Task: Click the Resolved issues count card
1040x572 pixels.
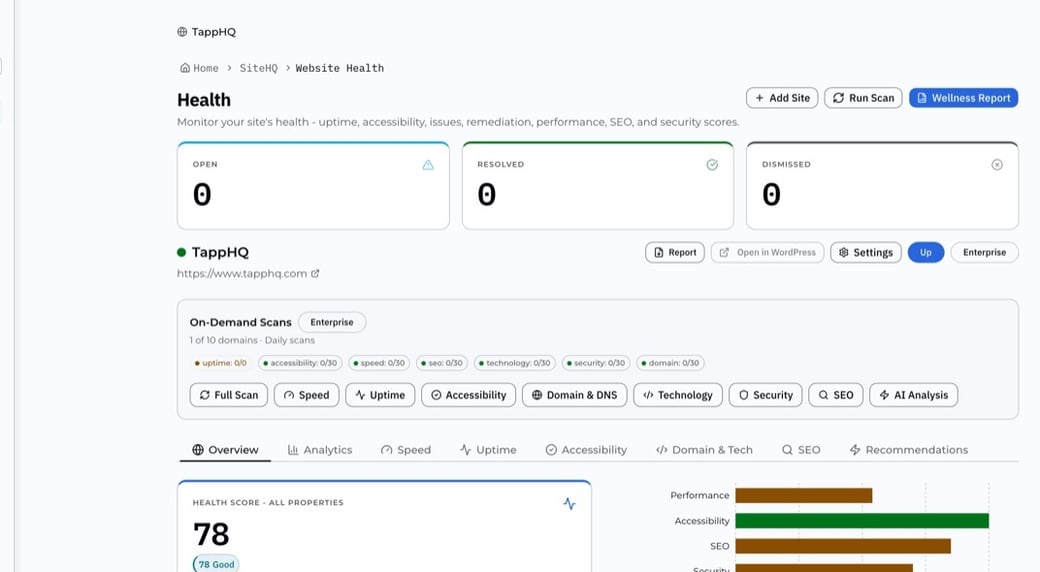Action: click(598, 186)
